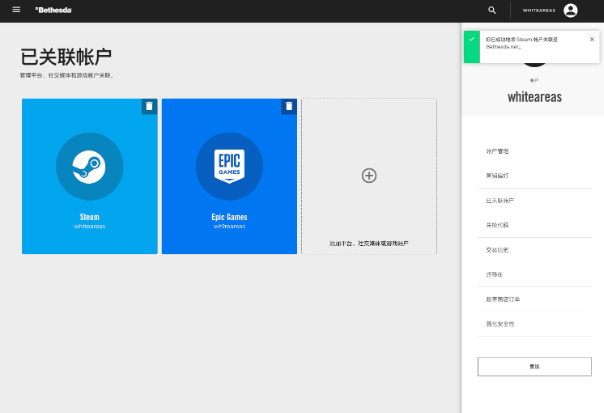Open 兑换代码 in the sidebar
The width and height of the screenshot is (604, 413).
pyautogui.click(x=534, y=225)
